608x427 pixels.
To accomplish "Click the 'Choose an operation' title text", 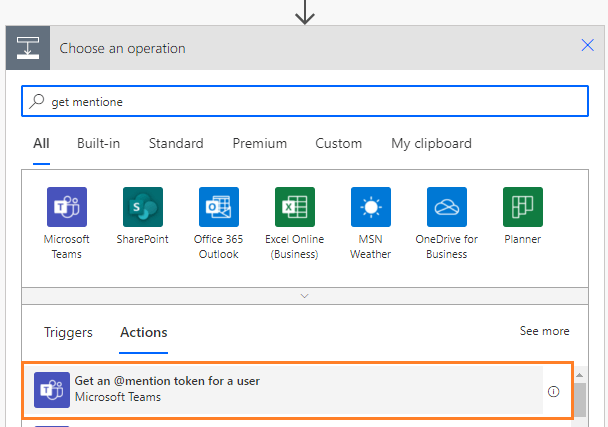I will 122,48.
